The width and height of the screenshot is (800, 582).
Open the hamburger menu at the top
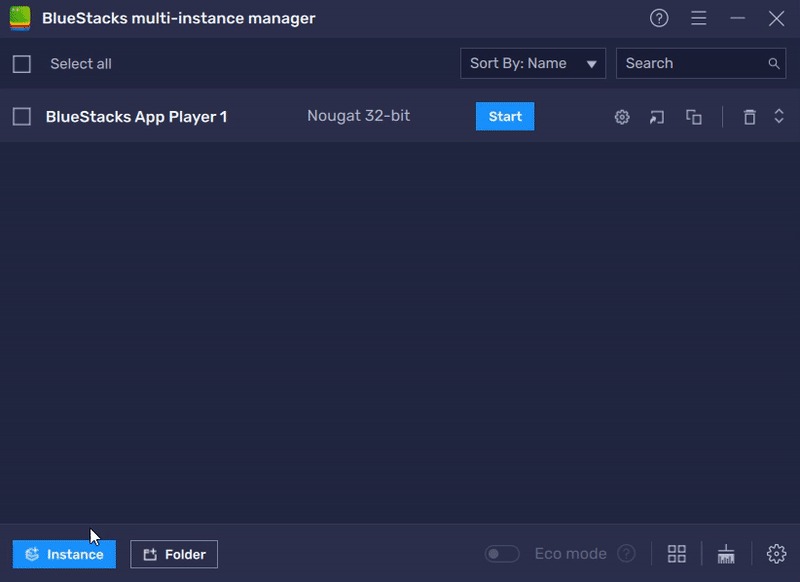coord(698,18)
